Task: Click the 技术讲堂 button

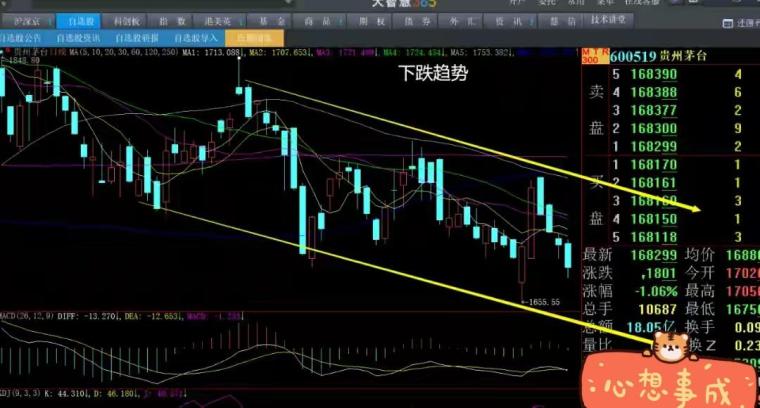Action: click(x=609, y=20)
